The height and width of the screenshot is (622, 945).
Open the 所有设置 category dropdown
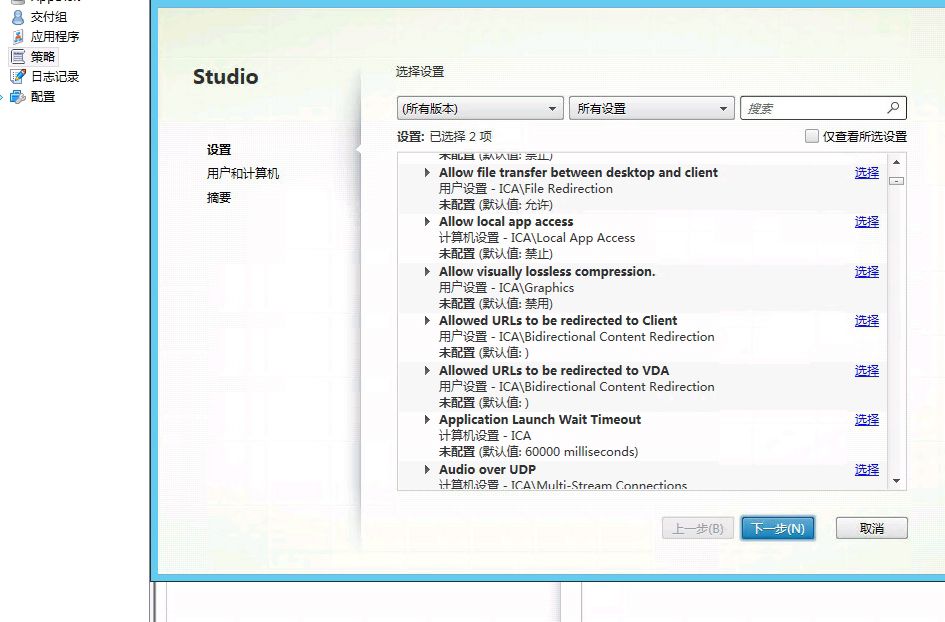click(x=652, y=109)
